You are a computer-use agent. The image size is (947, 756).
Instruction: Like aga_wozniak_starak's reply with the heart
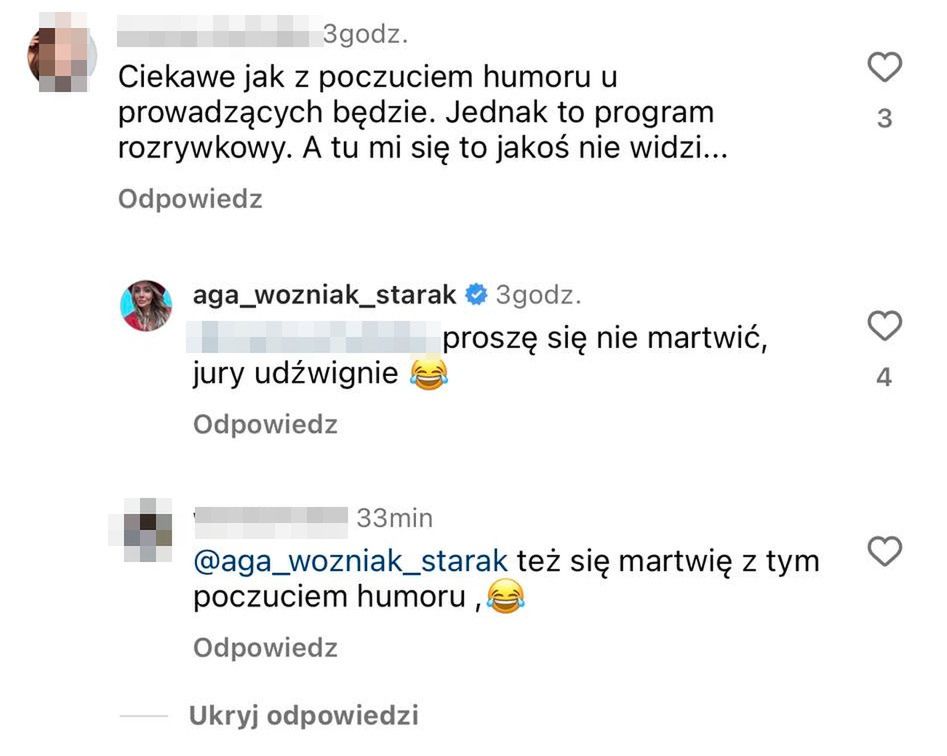884,326
